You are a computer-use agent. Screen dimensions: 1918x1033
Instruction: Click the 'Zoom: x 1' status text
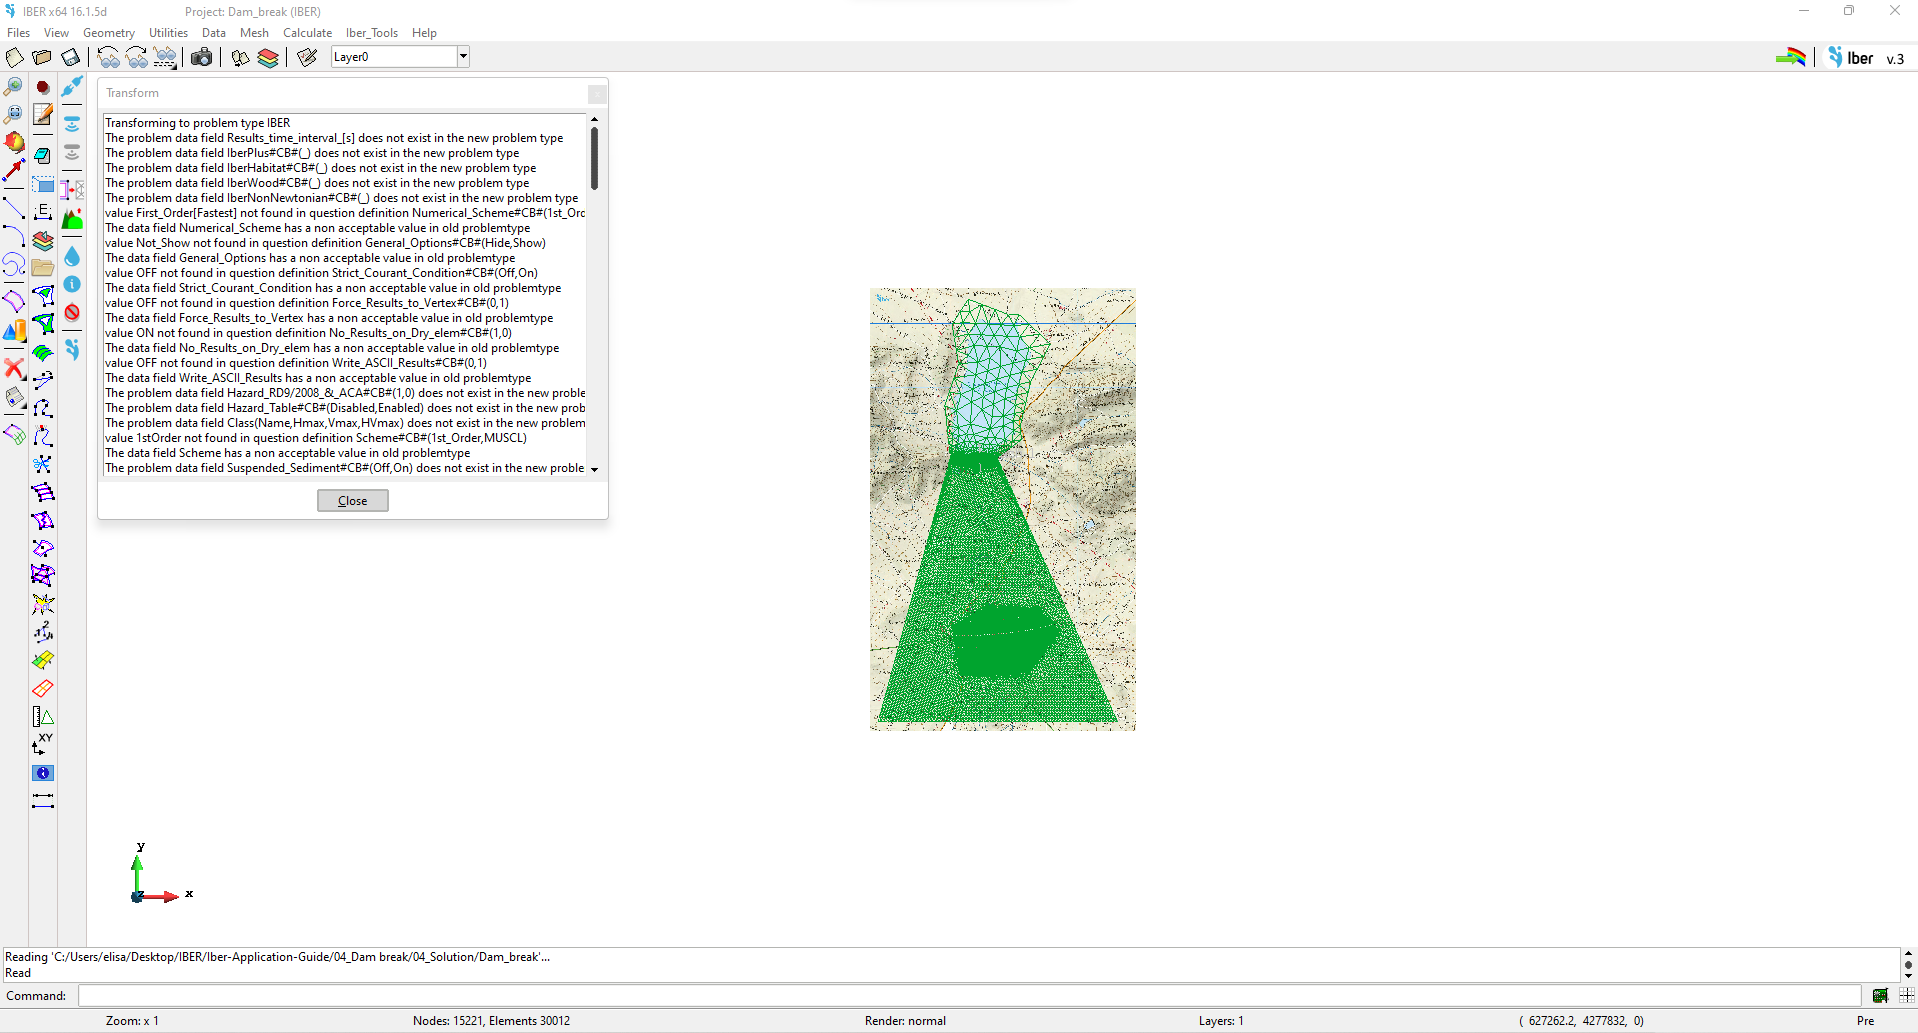click(132, 1021)
